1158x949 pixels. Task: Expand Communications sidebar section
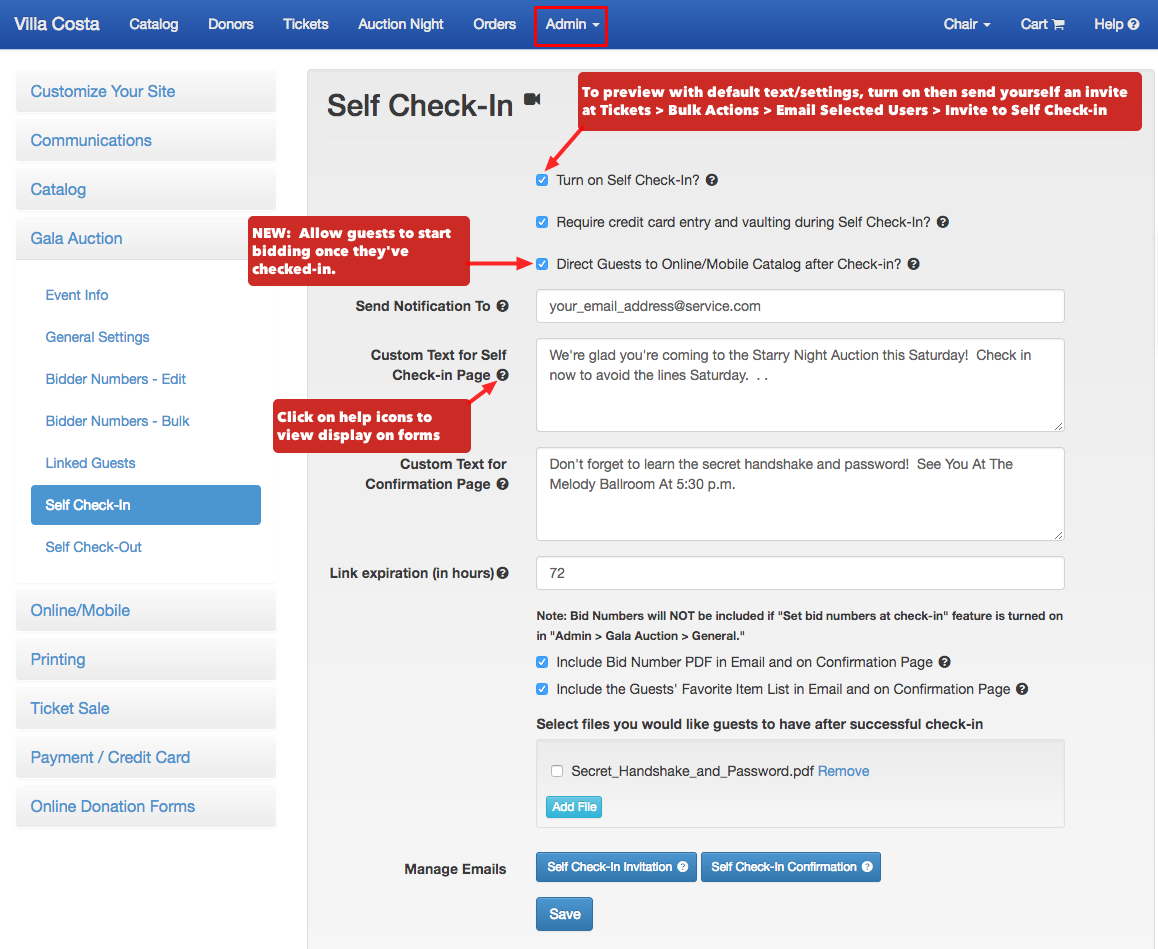point(145,140)
